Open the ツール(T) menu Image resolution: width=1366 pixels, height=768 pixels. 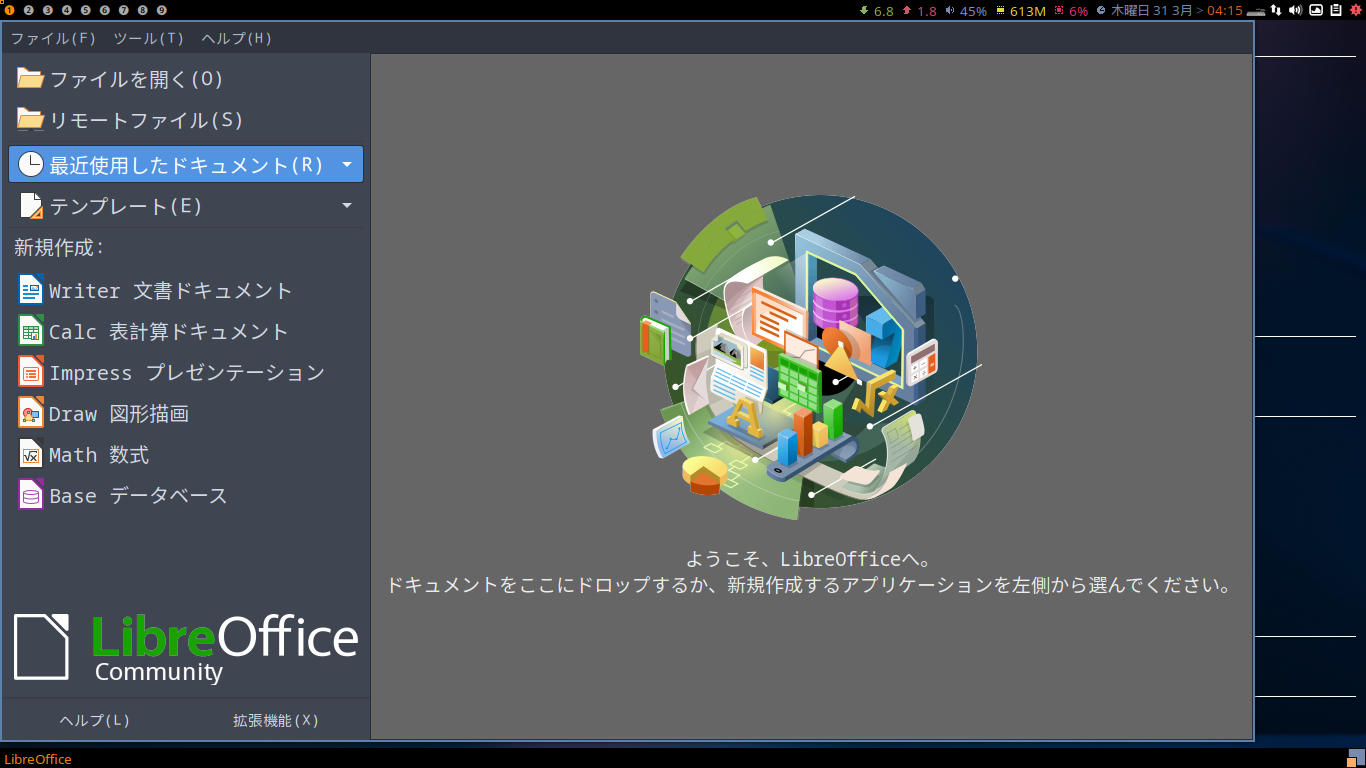pyautogui.click(x=149, y=39)
